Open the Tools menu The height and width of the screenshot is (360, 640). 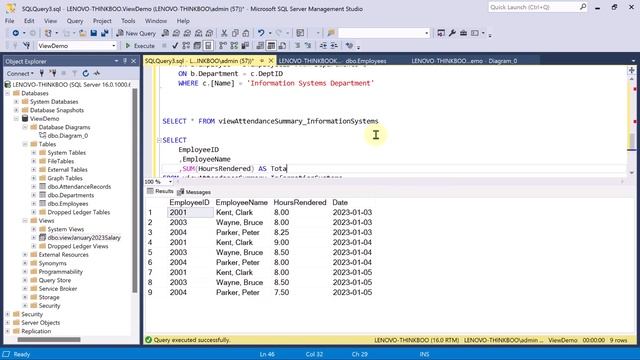tap(128, 20)
